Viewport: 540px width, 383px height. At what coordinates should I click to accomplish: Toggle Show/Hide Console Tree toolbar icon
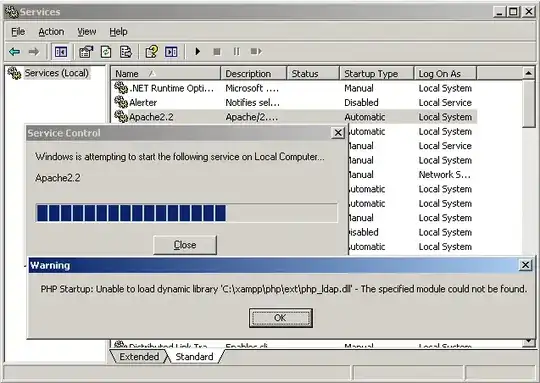point(61,52)
